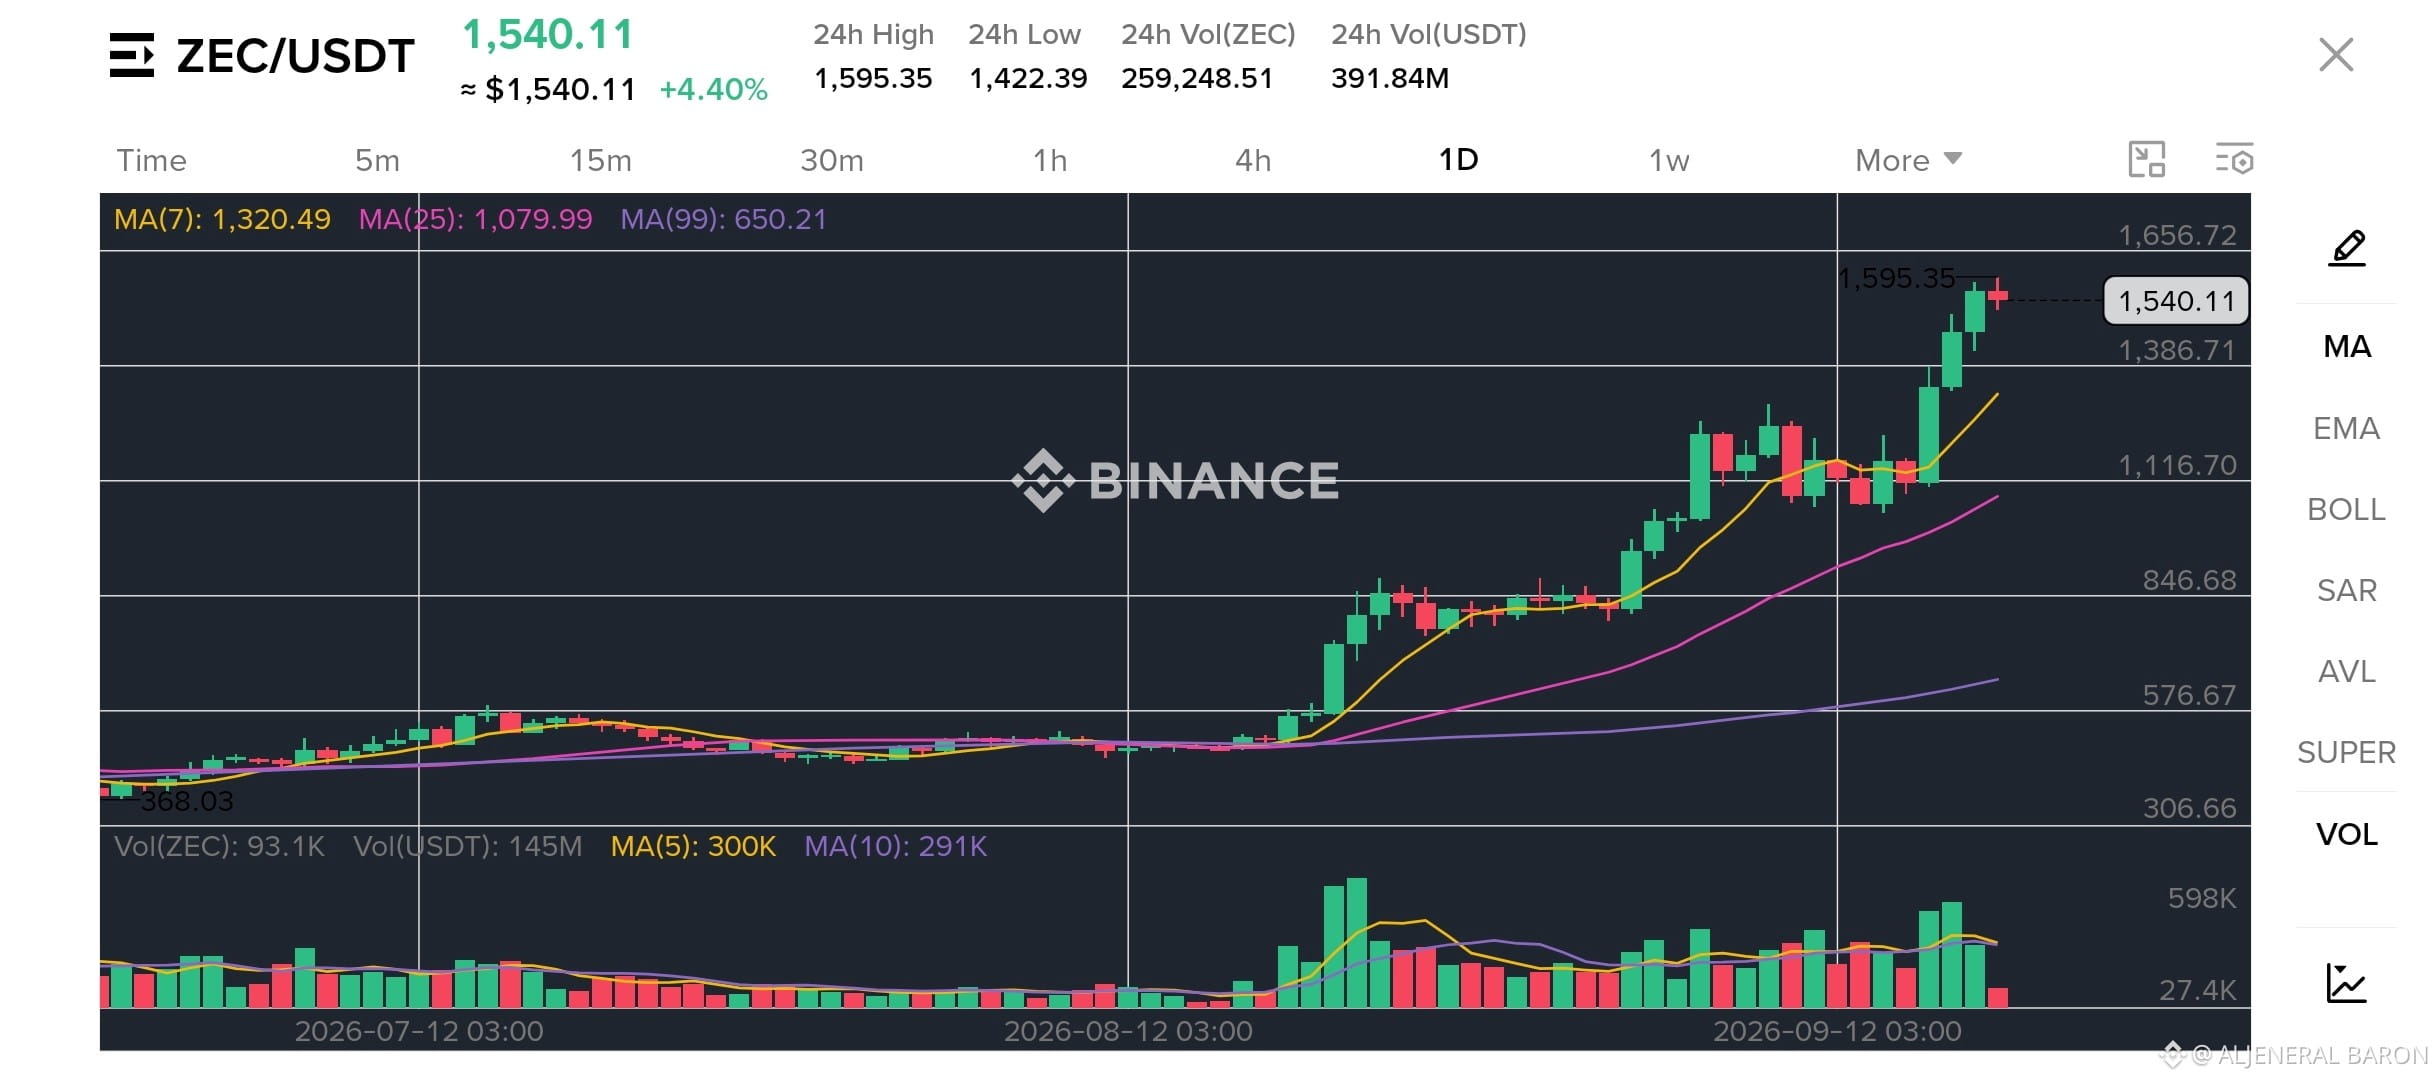Turn on the SAR indicator

2346,590
